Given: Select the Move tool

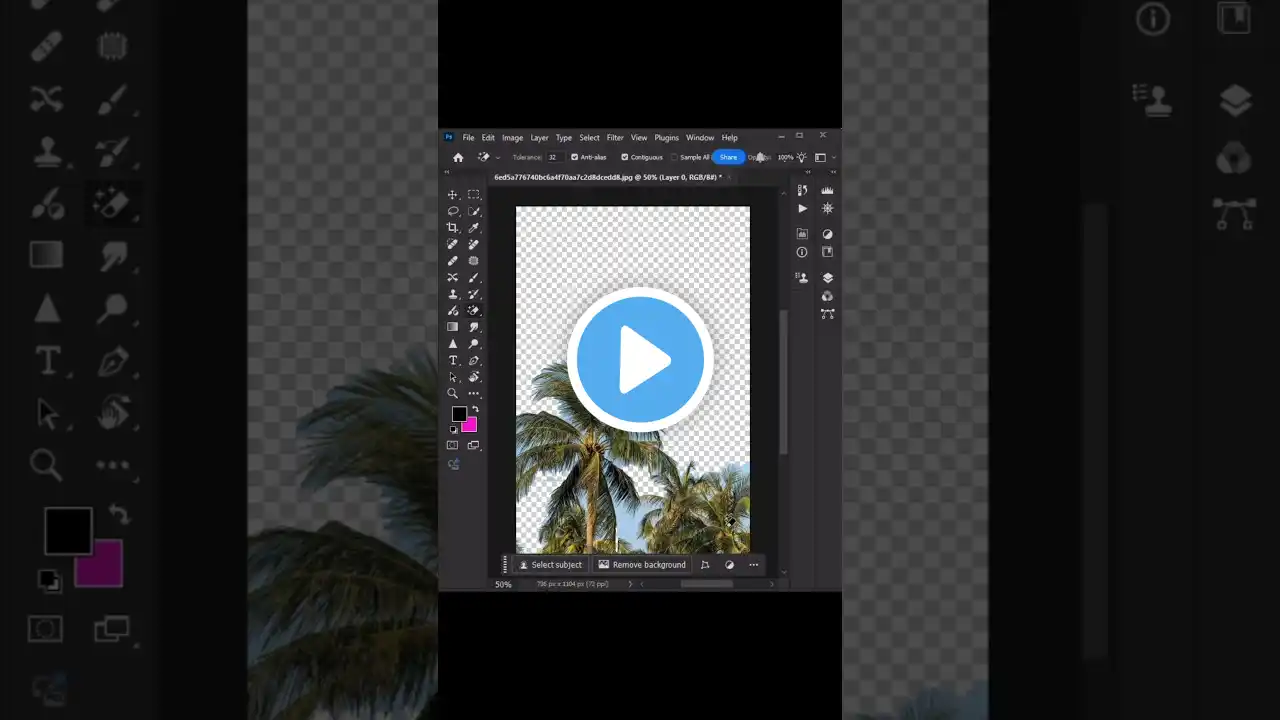Looking at the screenshot, I should (452, 195).
